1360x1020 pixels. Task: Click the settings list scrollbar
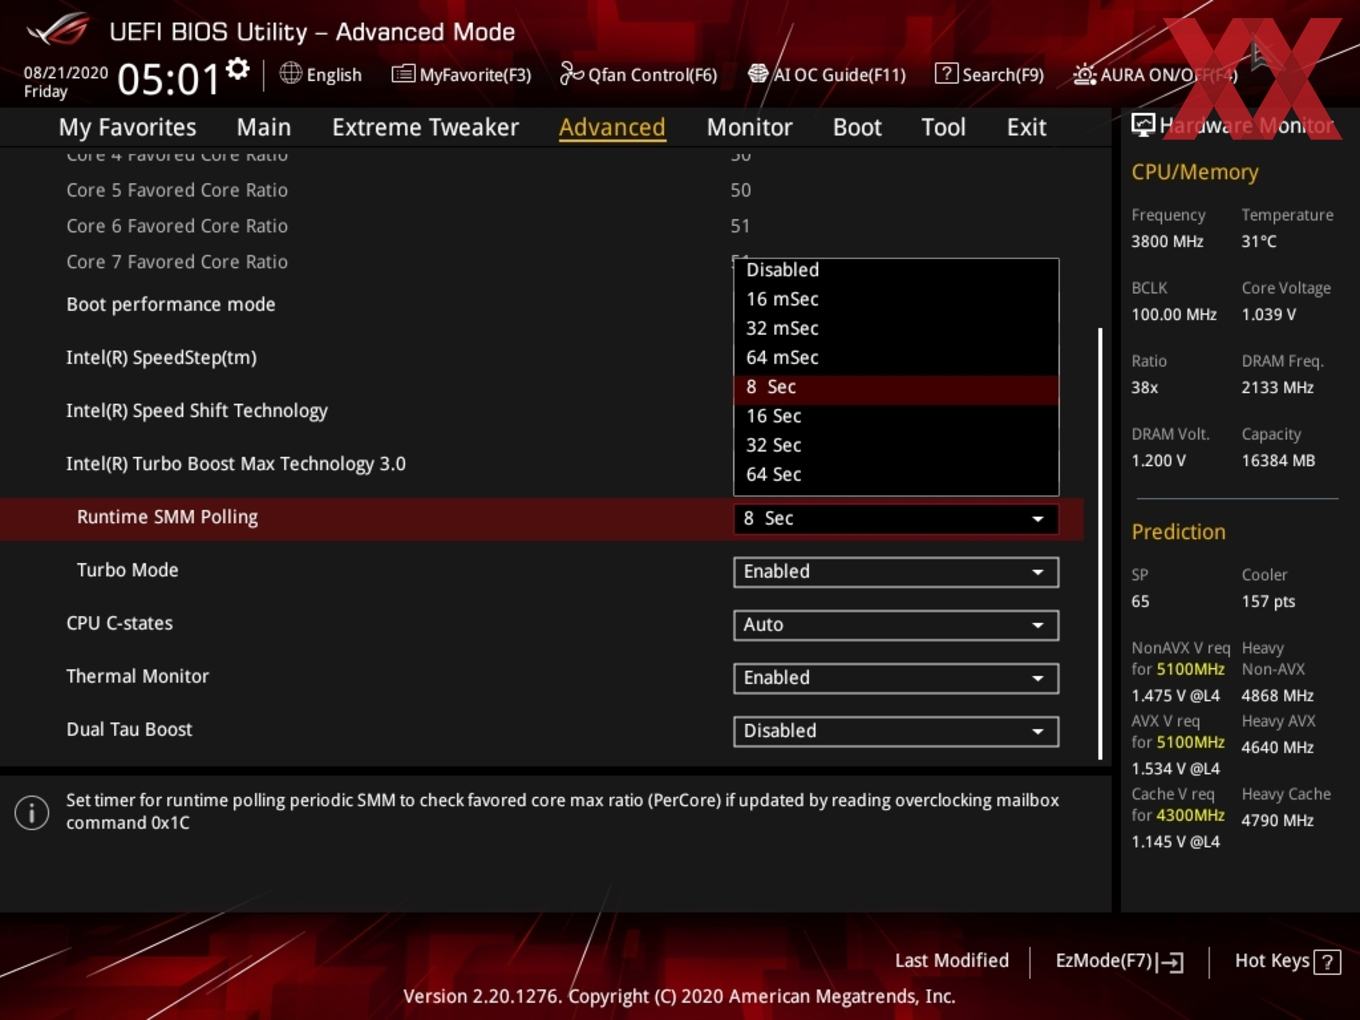click(x=1100, y=543)
